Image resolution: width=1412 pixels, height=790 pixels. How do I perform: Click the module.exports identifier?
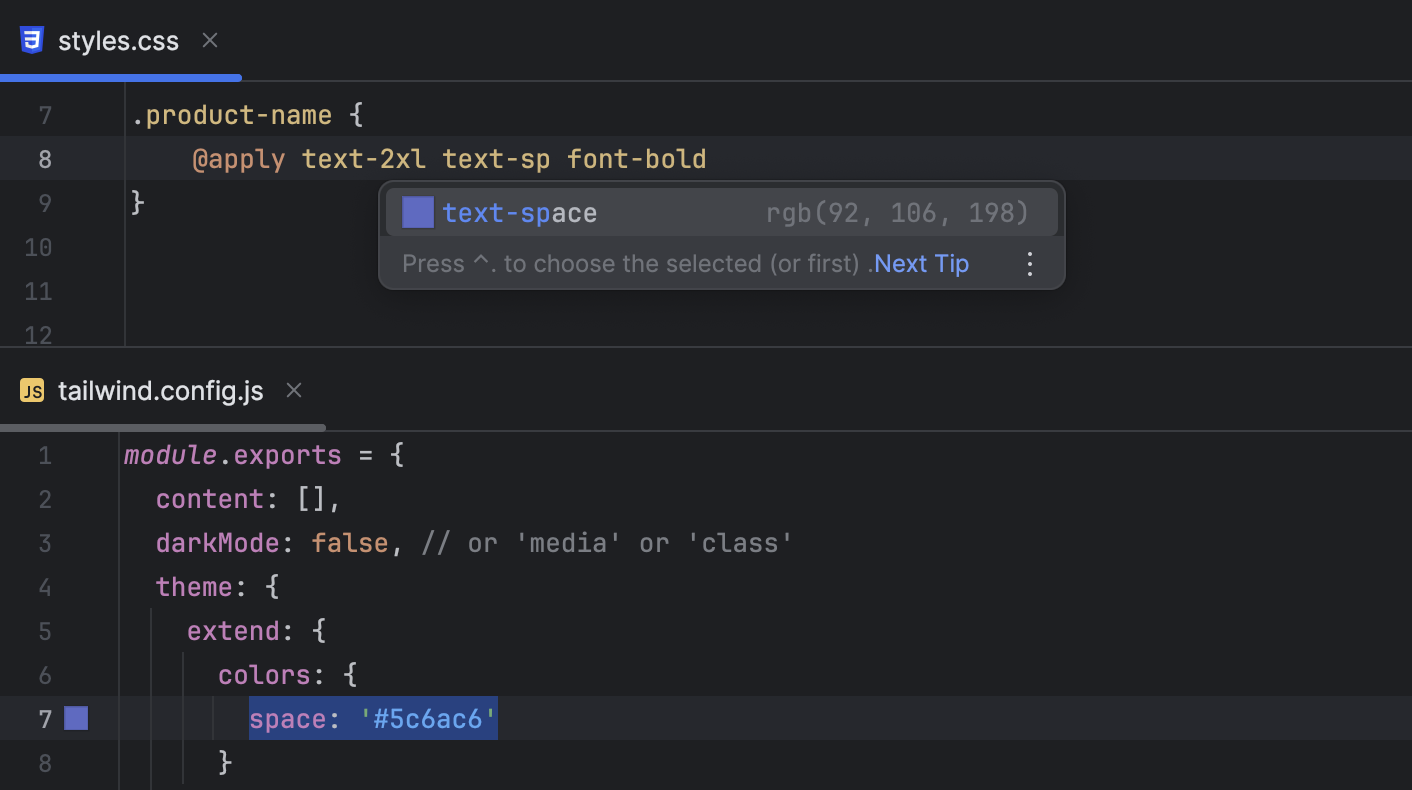[232, 454]
